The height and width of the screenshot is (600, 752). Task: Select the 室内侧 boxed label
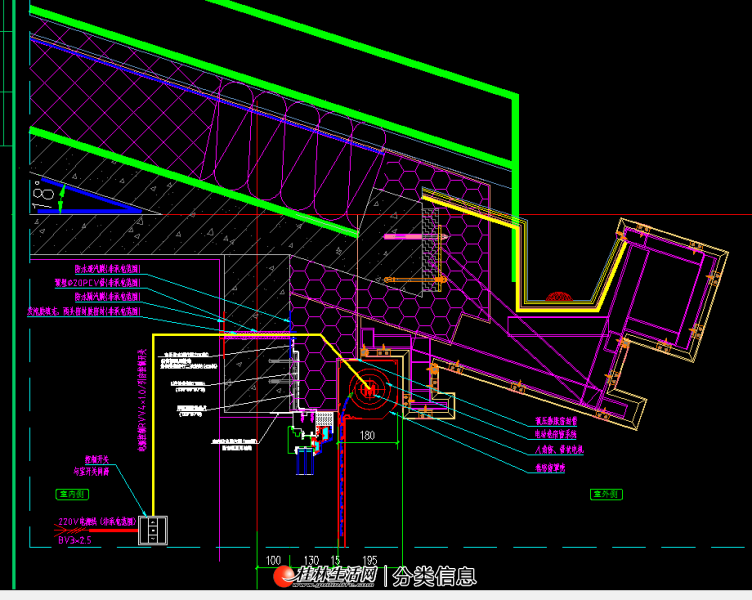tap(70, 494)
